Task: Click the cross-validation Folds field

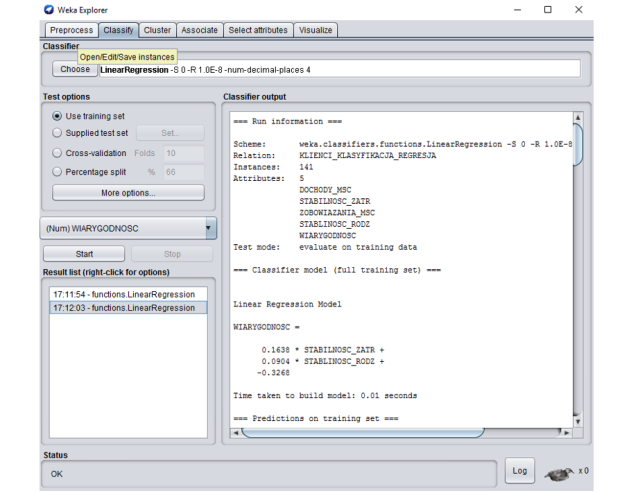Action: pyautogui.click(x=184, y=153)
